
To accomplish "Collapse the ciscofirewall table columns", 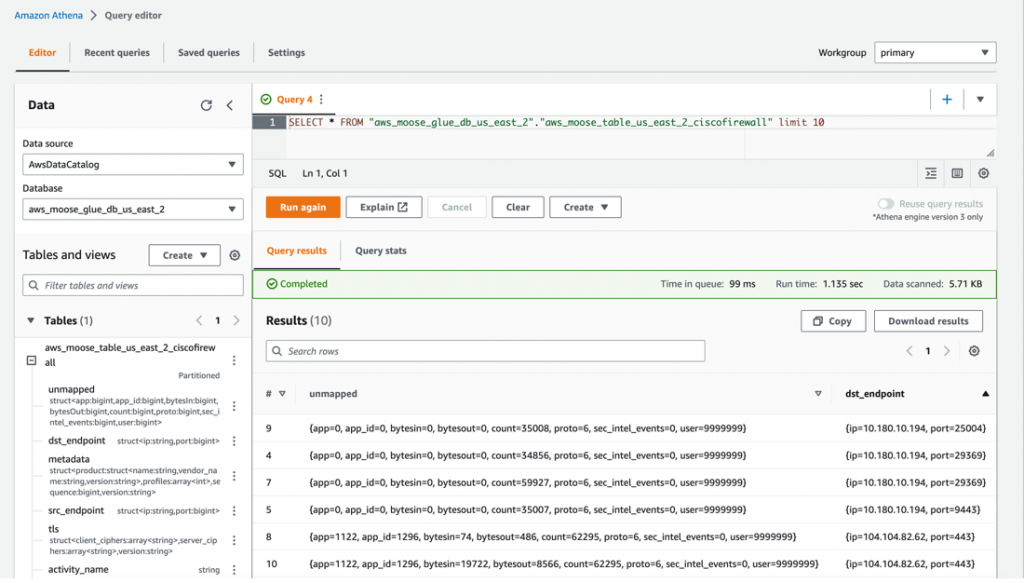I will pos(31,361).
